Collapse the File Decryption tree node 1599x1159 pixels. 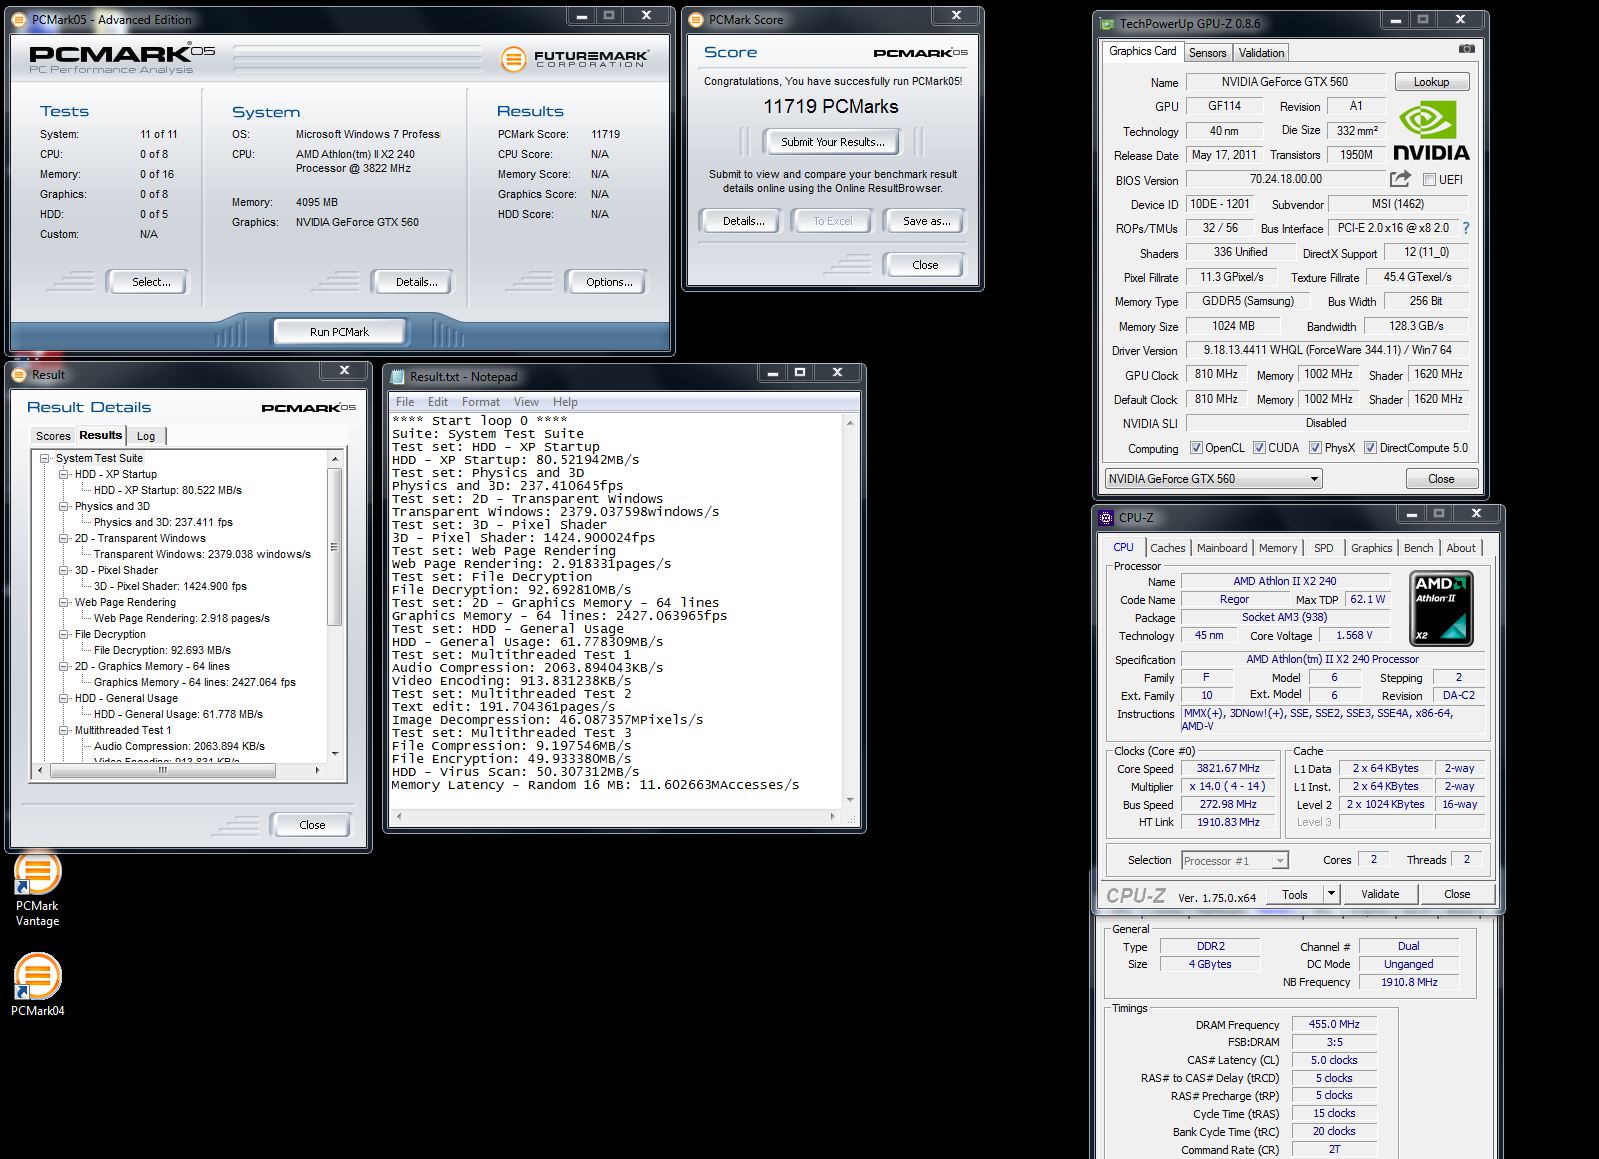(x=64, y=634)
